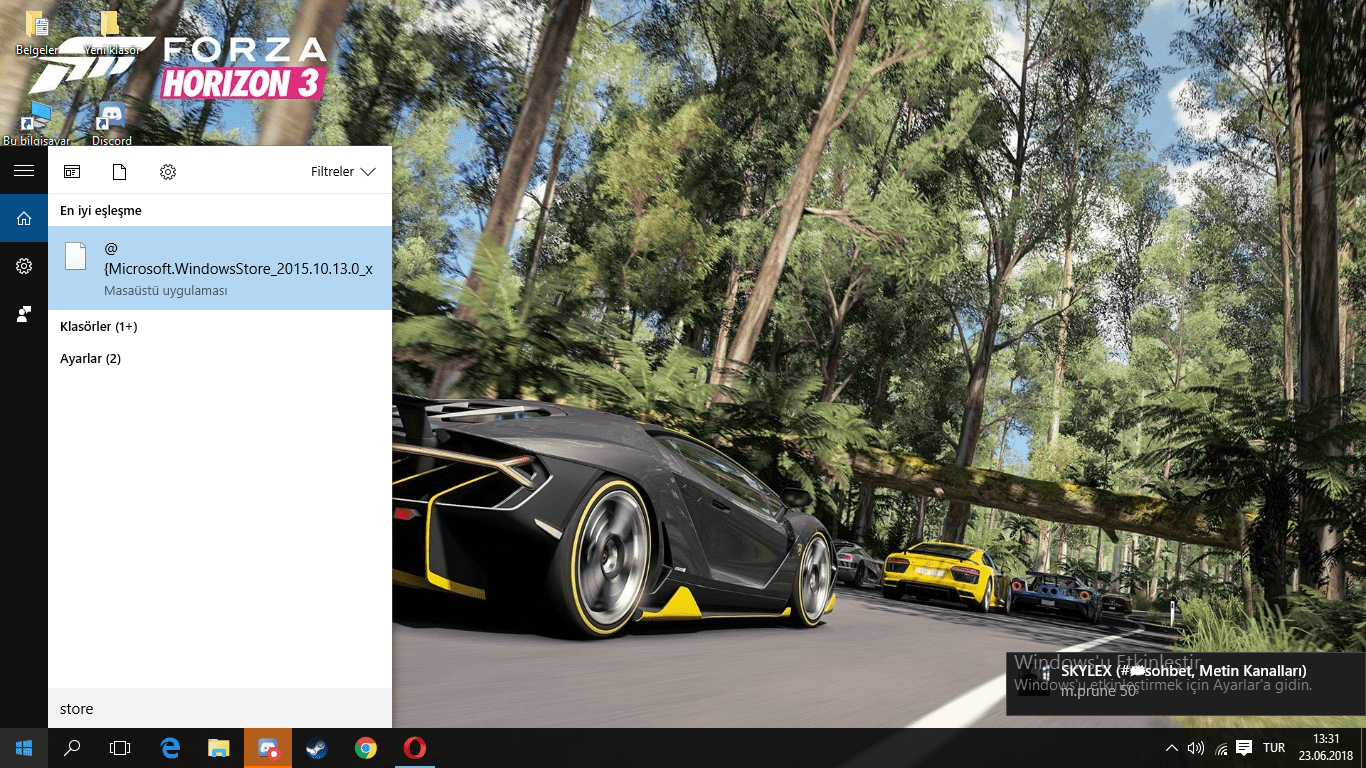
Task: Open the Action Center notifications icon
Action: tap(1244, 748)
